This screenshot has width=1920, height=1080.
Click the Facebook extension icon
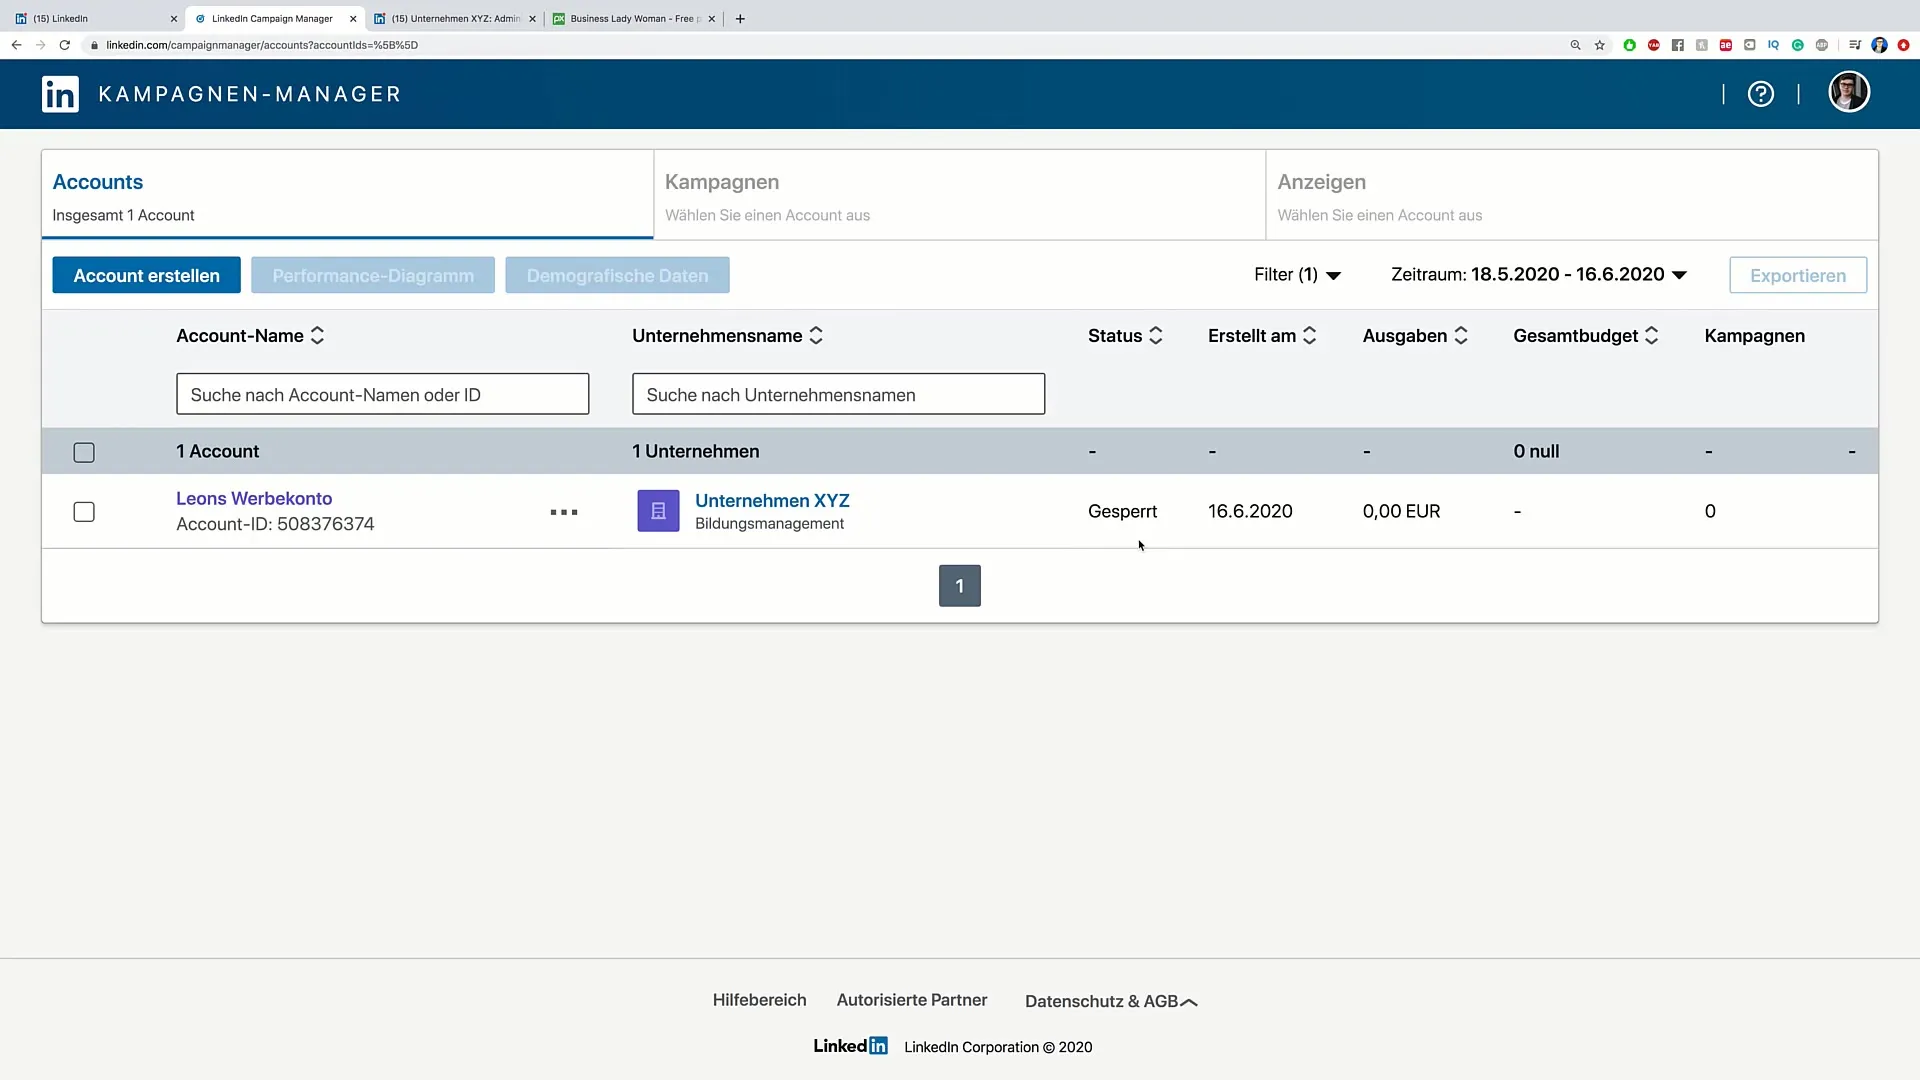click(x=1677, y=45)
